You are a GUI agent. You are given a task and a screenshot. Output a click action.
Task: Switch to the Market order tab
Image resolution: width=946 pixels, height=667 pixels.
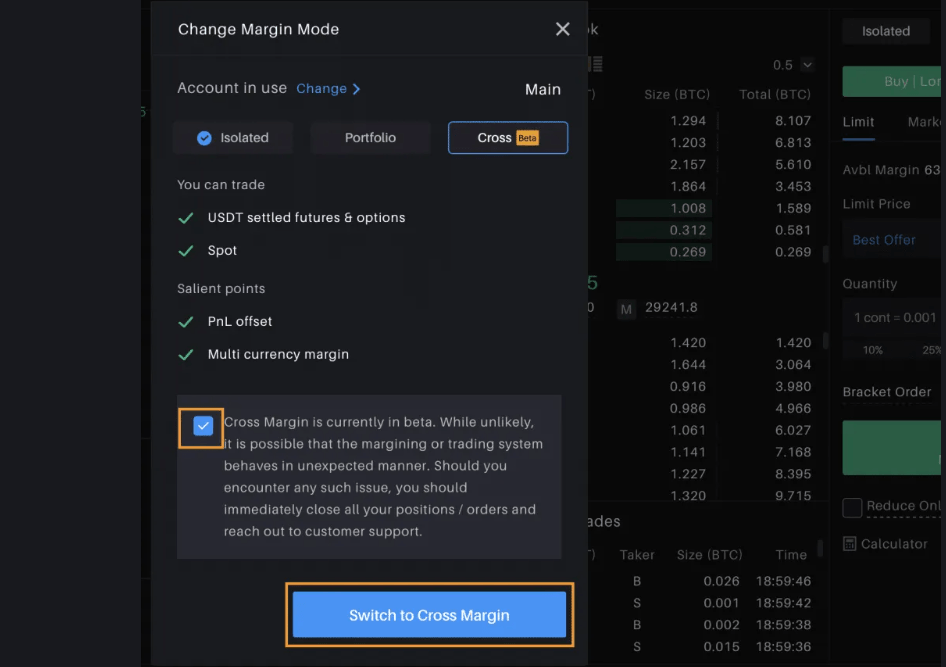[924, 122]
